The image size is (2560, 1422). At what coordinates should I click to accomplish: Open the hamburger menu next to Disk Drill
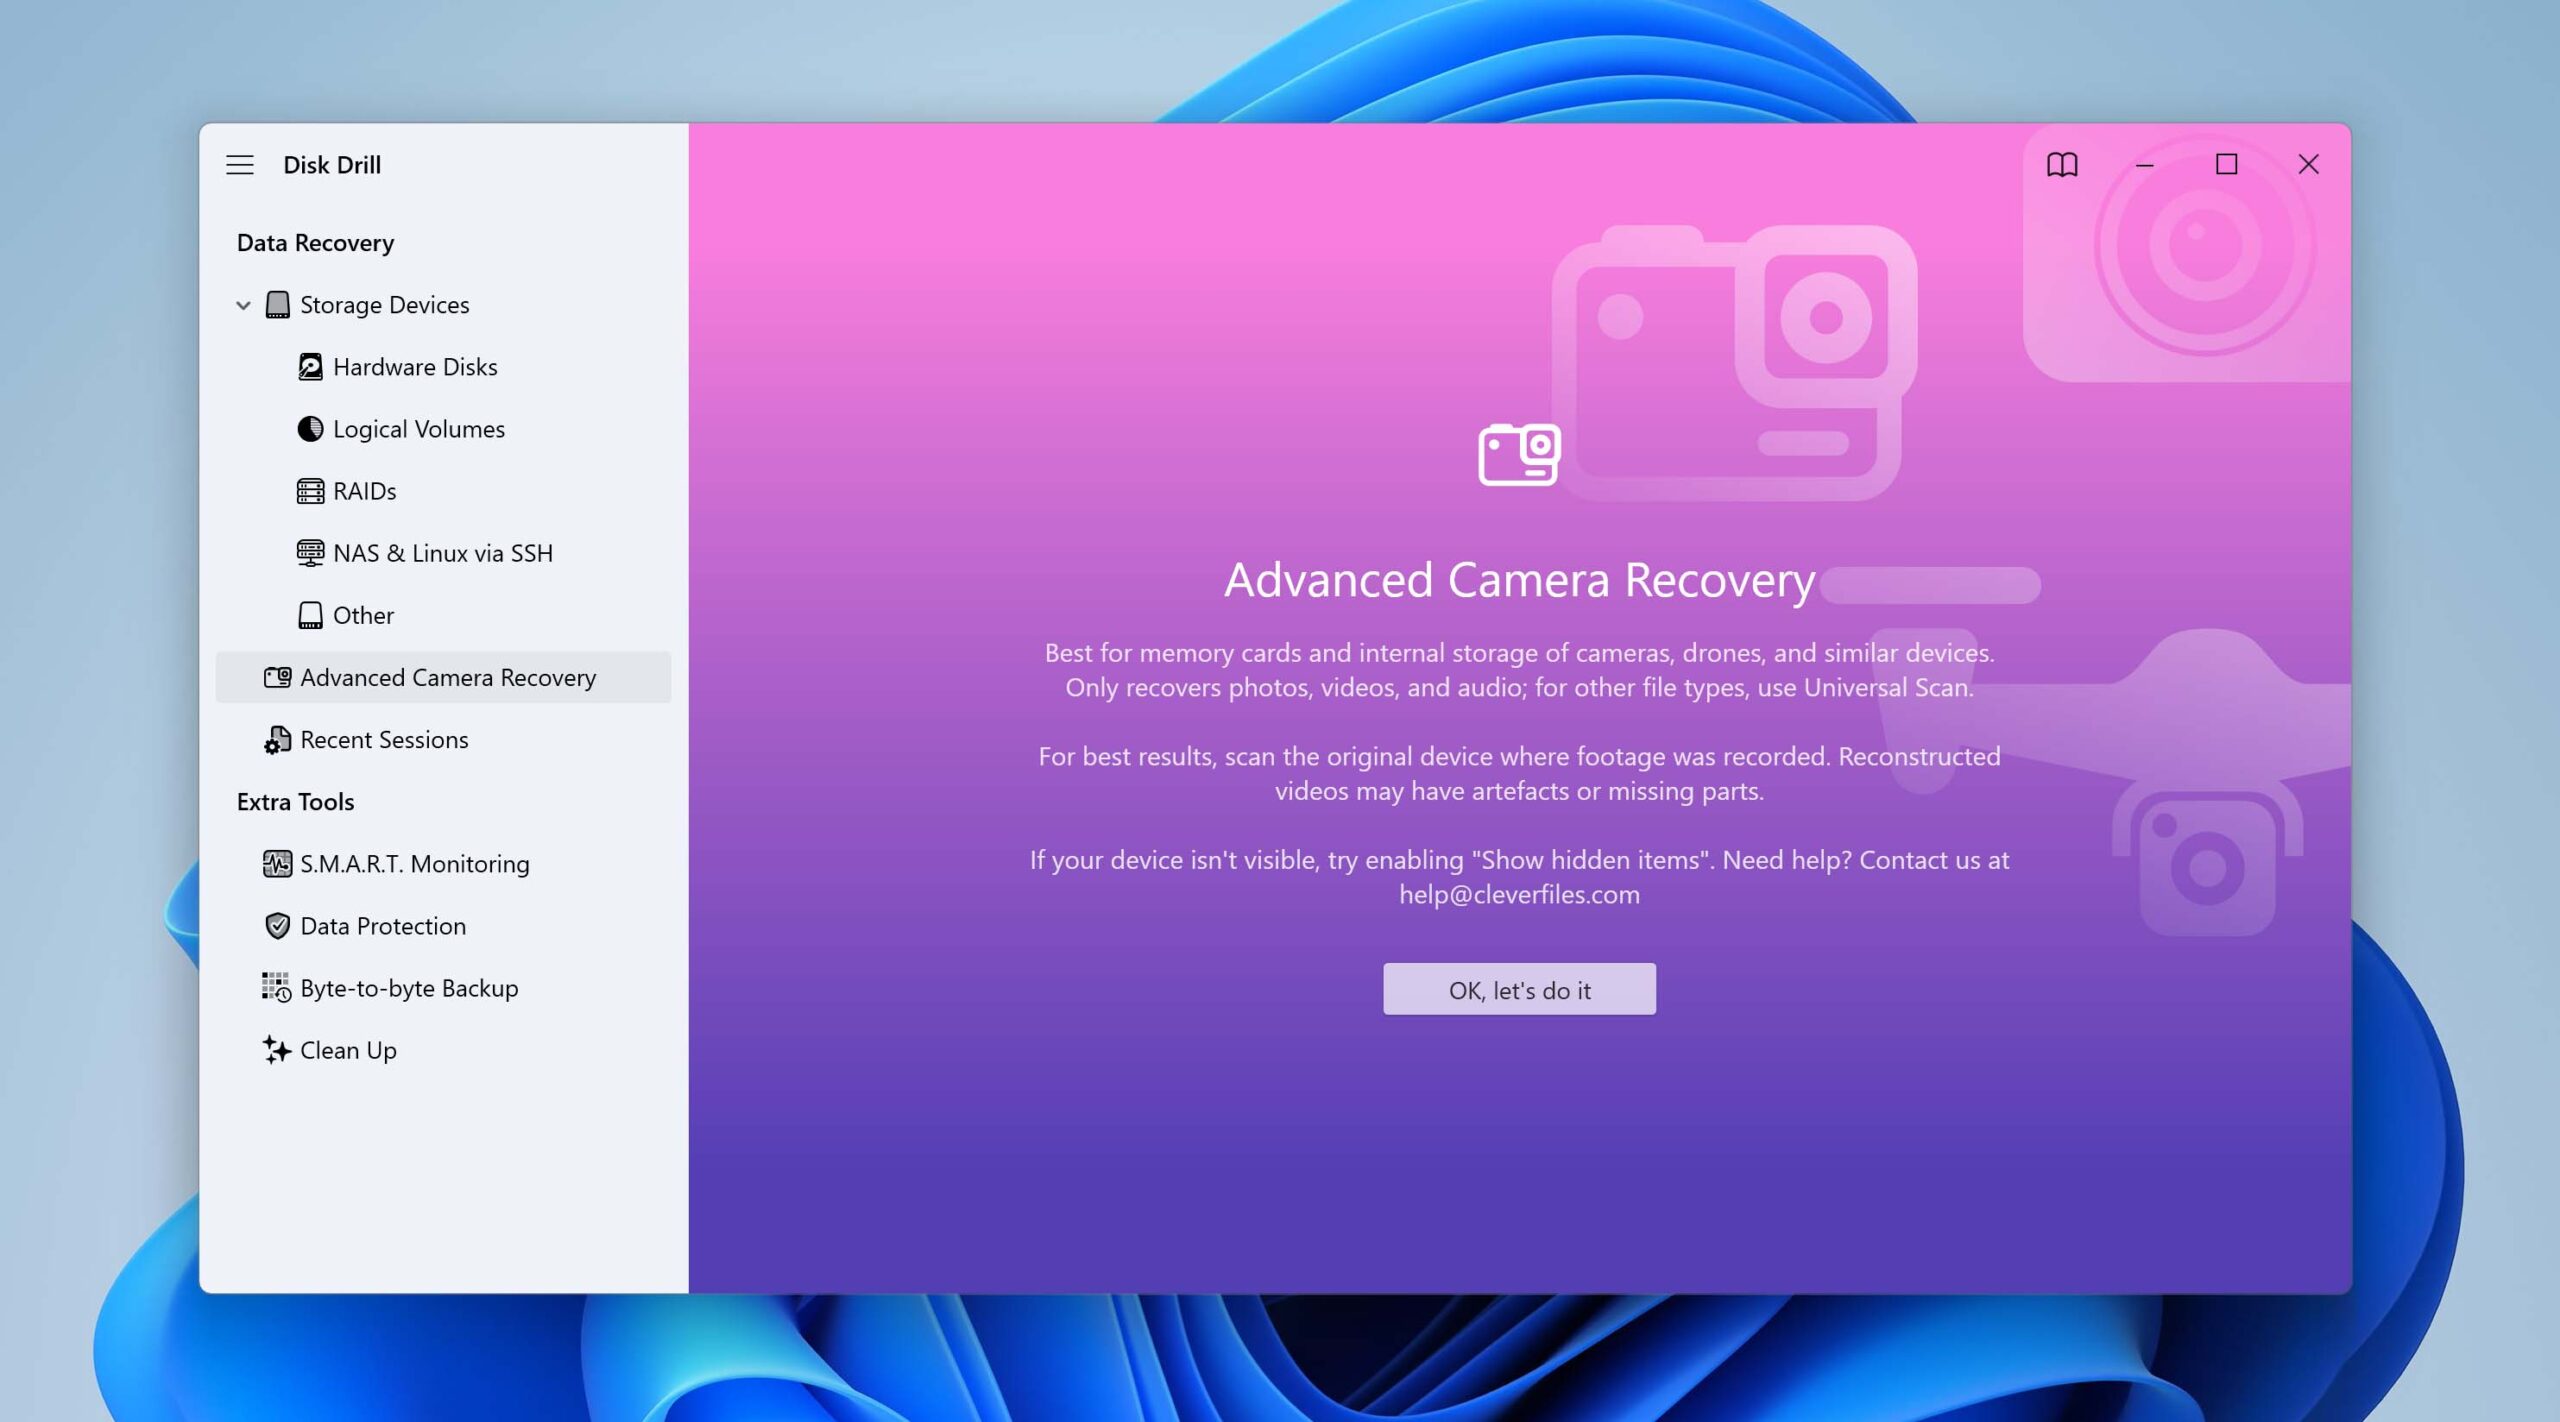239,165
